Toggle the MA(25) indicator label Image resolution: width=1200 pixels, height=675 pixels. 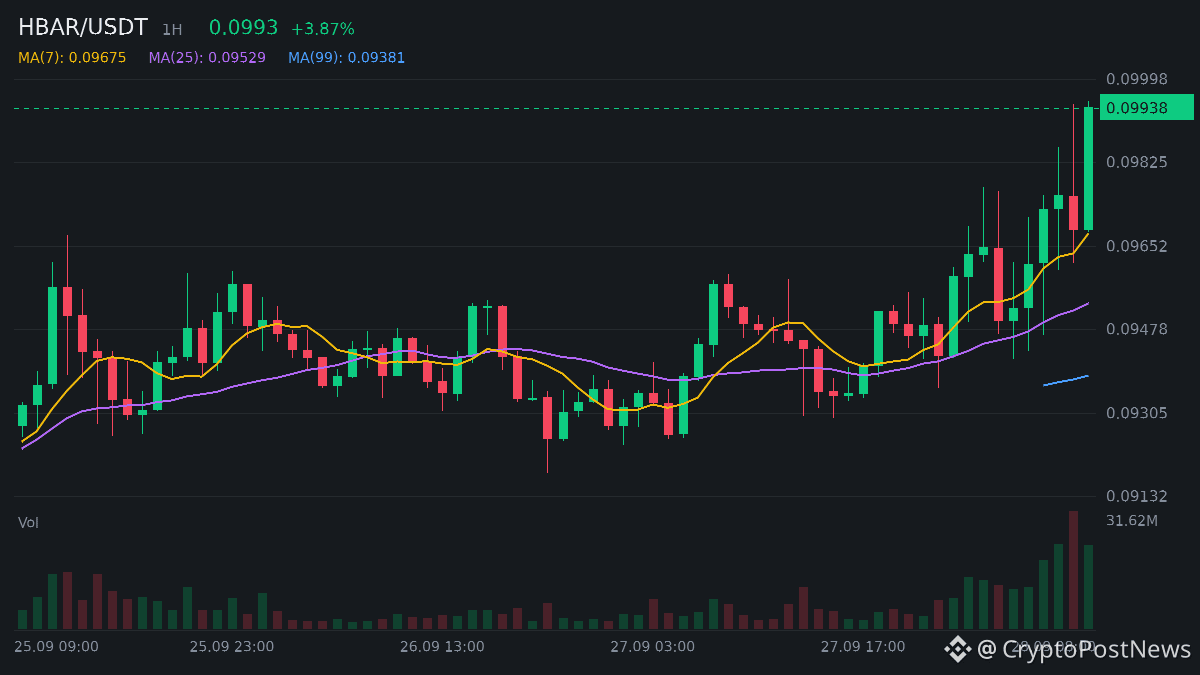[x=207, y=58]
